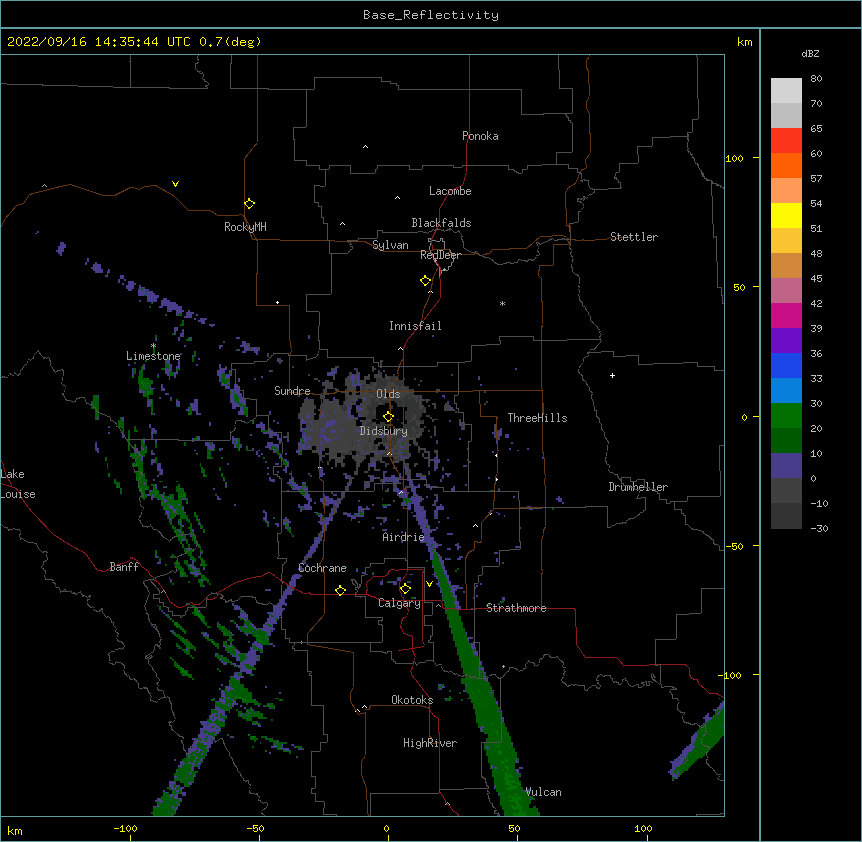Click the RedDeer city label
This screenshot has height=842, width=862.
click(x=440, y=255)
